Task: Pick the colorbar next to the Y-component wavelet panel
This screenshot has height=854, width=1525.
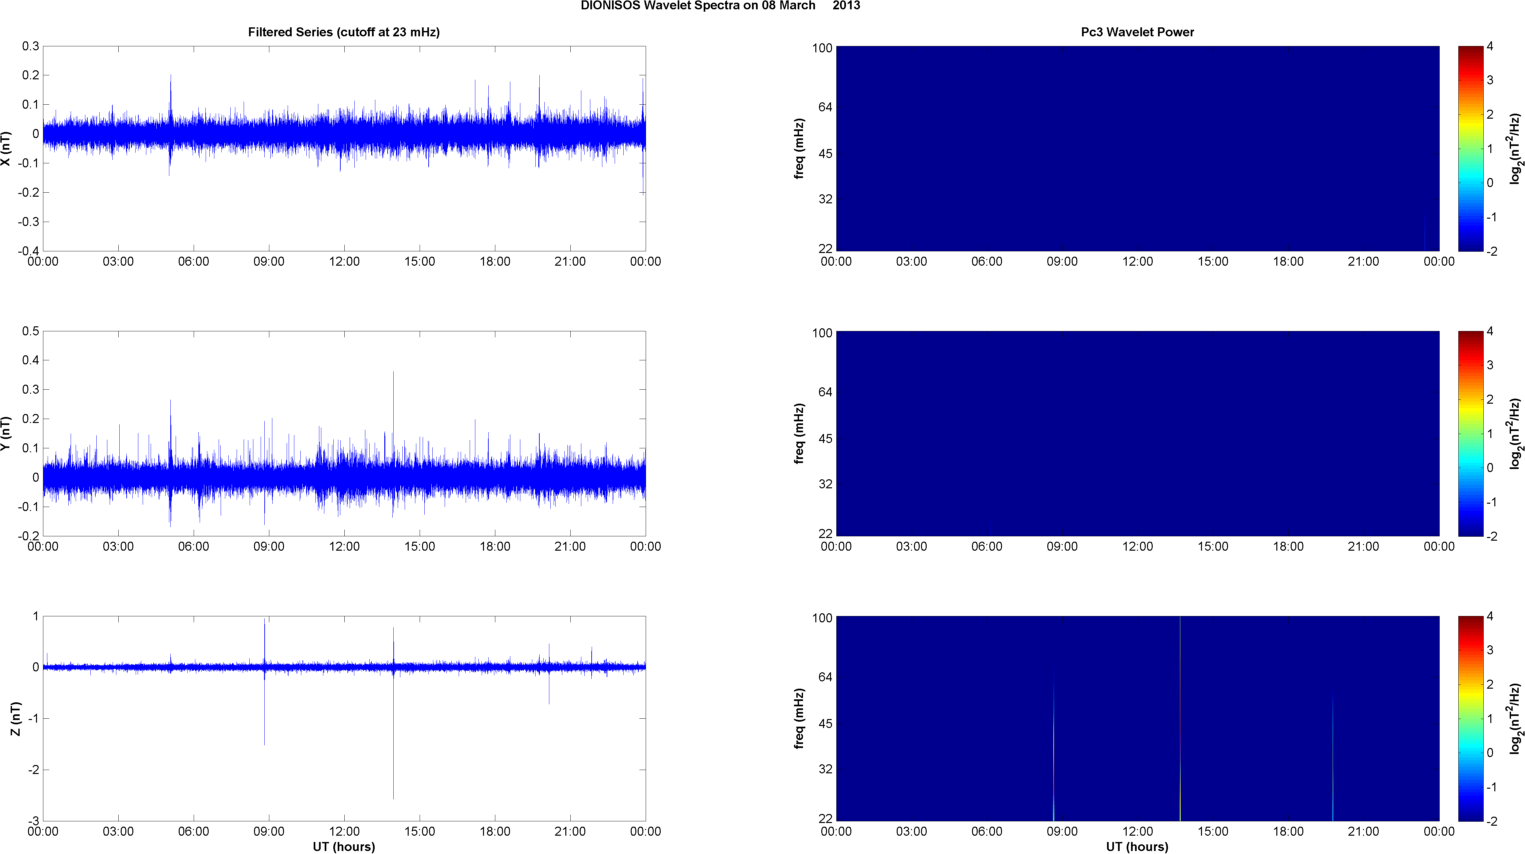Action: coord(1471,433)
